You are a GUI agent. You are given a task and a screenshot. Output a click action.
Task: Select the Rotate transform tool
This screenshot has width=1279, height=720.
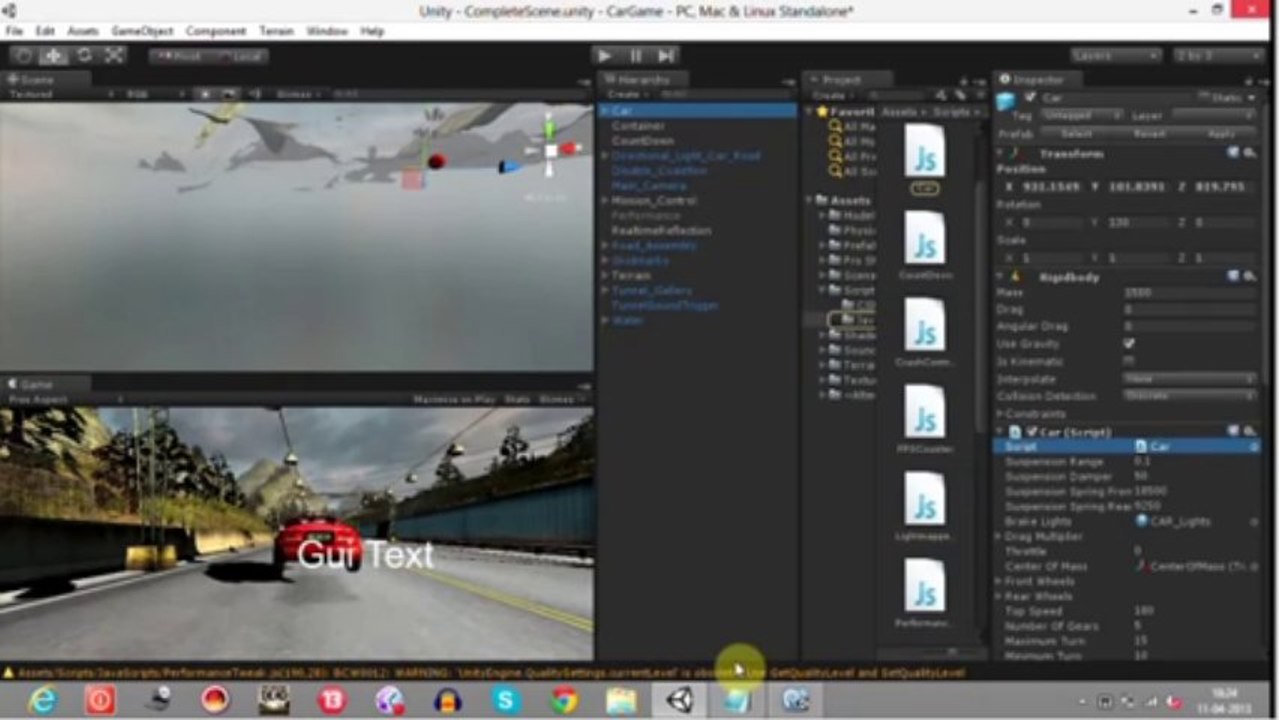[84, 56]
